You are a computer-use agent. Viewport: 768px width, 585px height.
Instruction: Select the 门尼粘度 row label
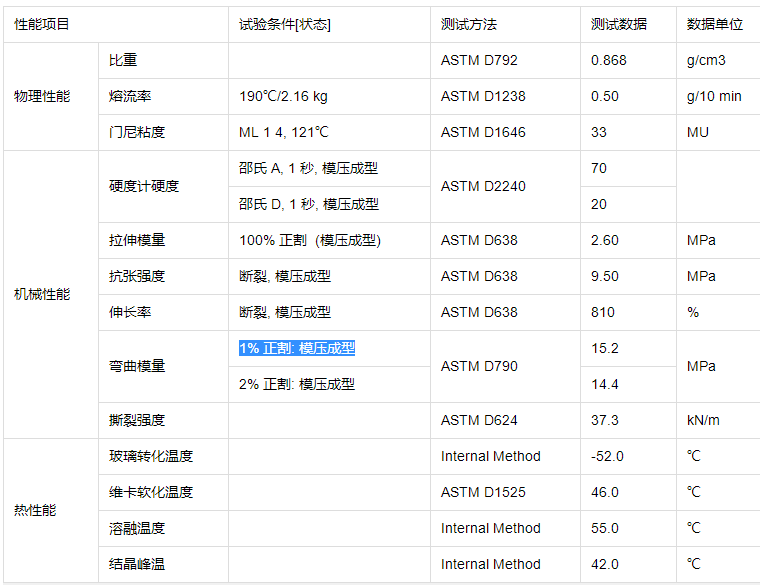[137, 132]
